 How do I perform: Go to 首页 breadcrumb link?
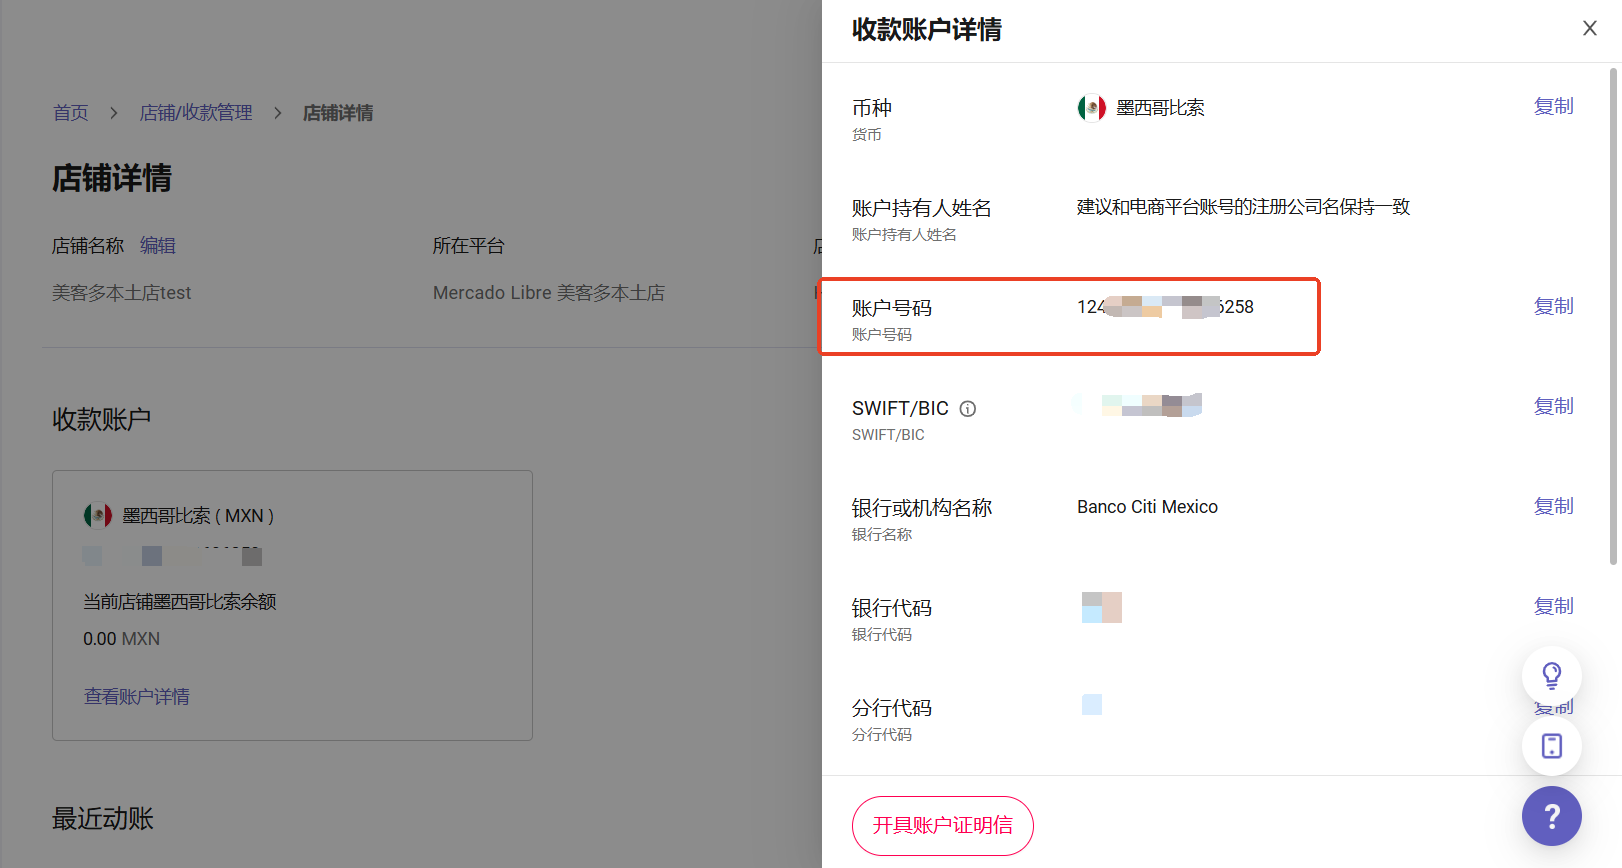coord(70,113)
